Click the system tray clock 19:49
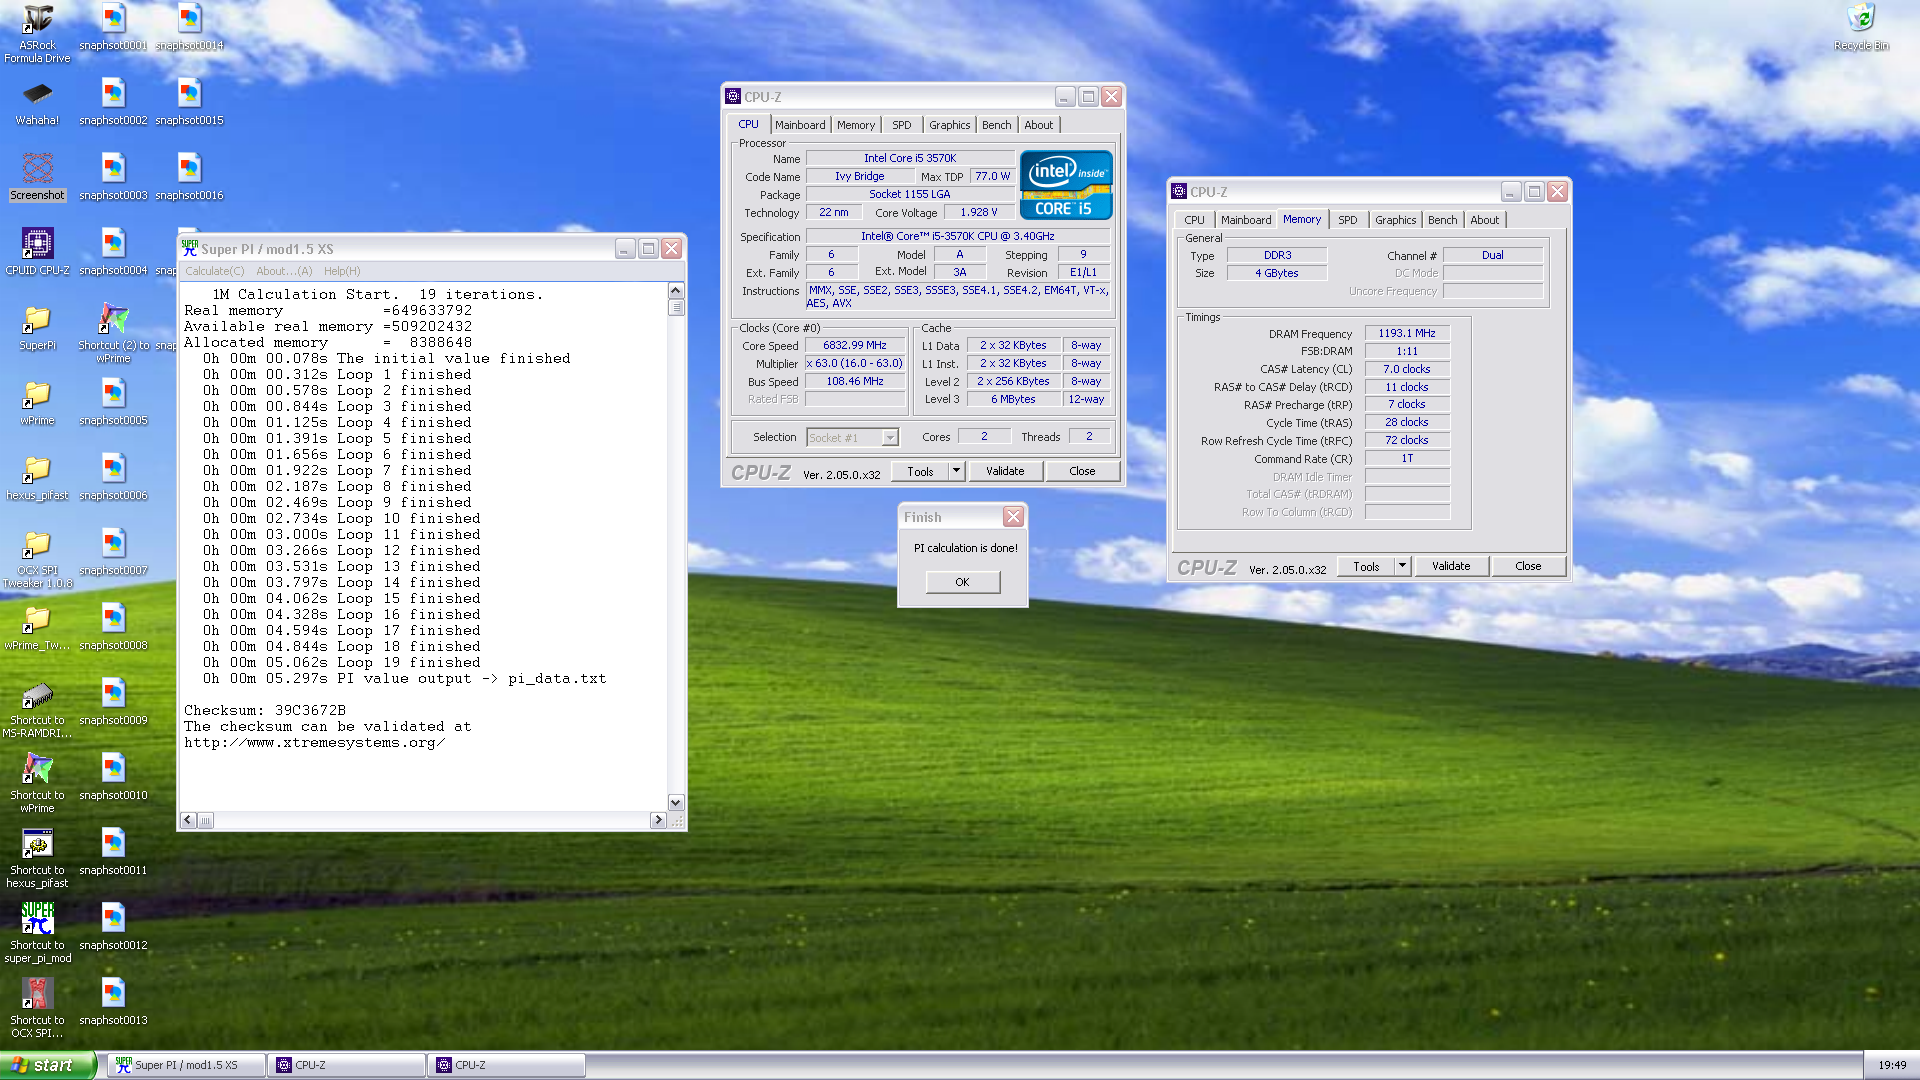This screenshot has height=1080, width=1920. coord(1892,1065)
